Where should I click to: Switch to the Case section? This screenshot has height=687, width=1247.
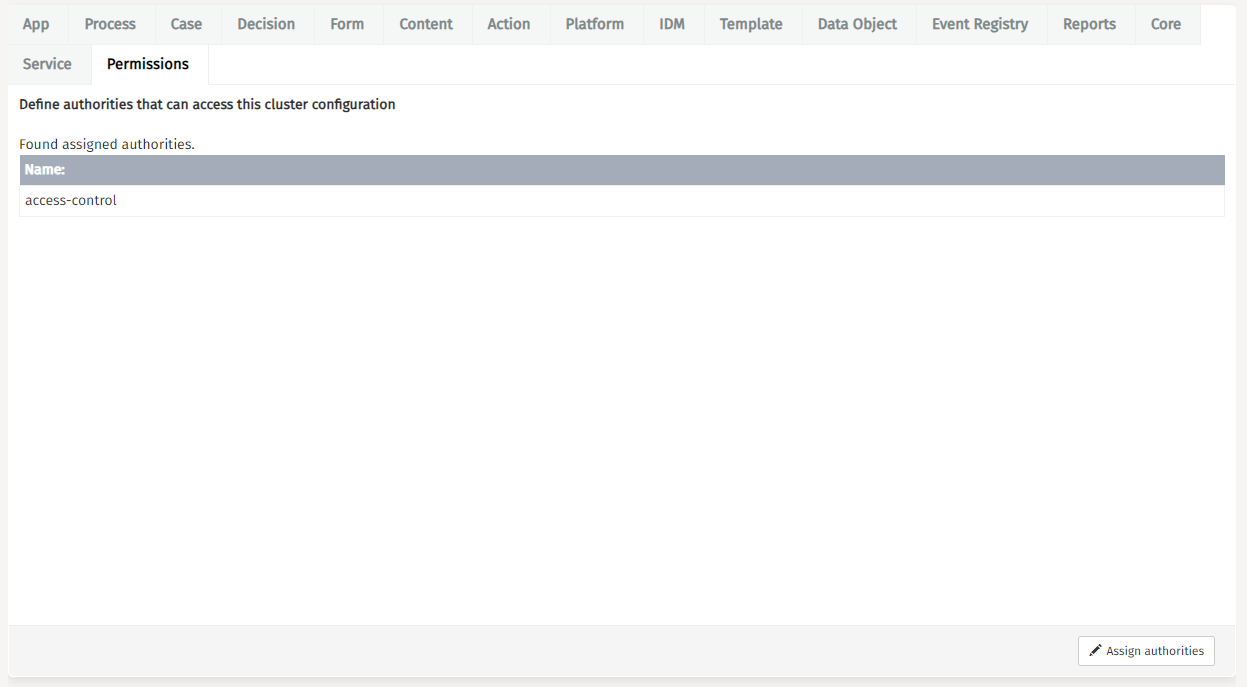[186, 23]
